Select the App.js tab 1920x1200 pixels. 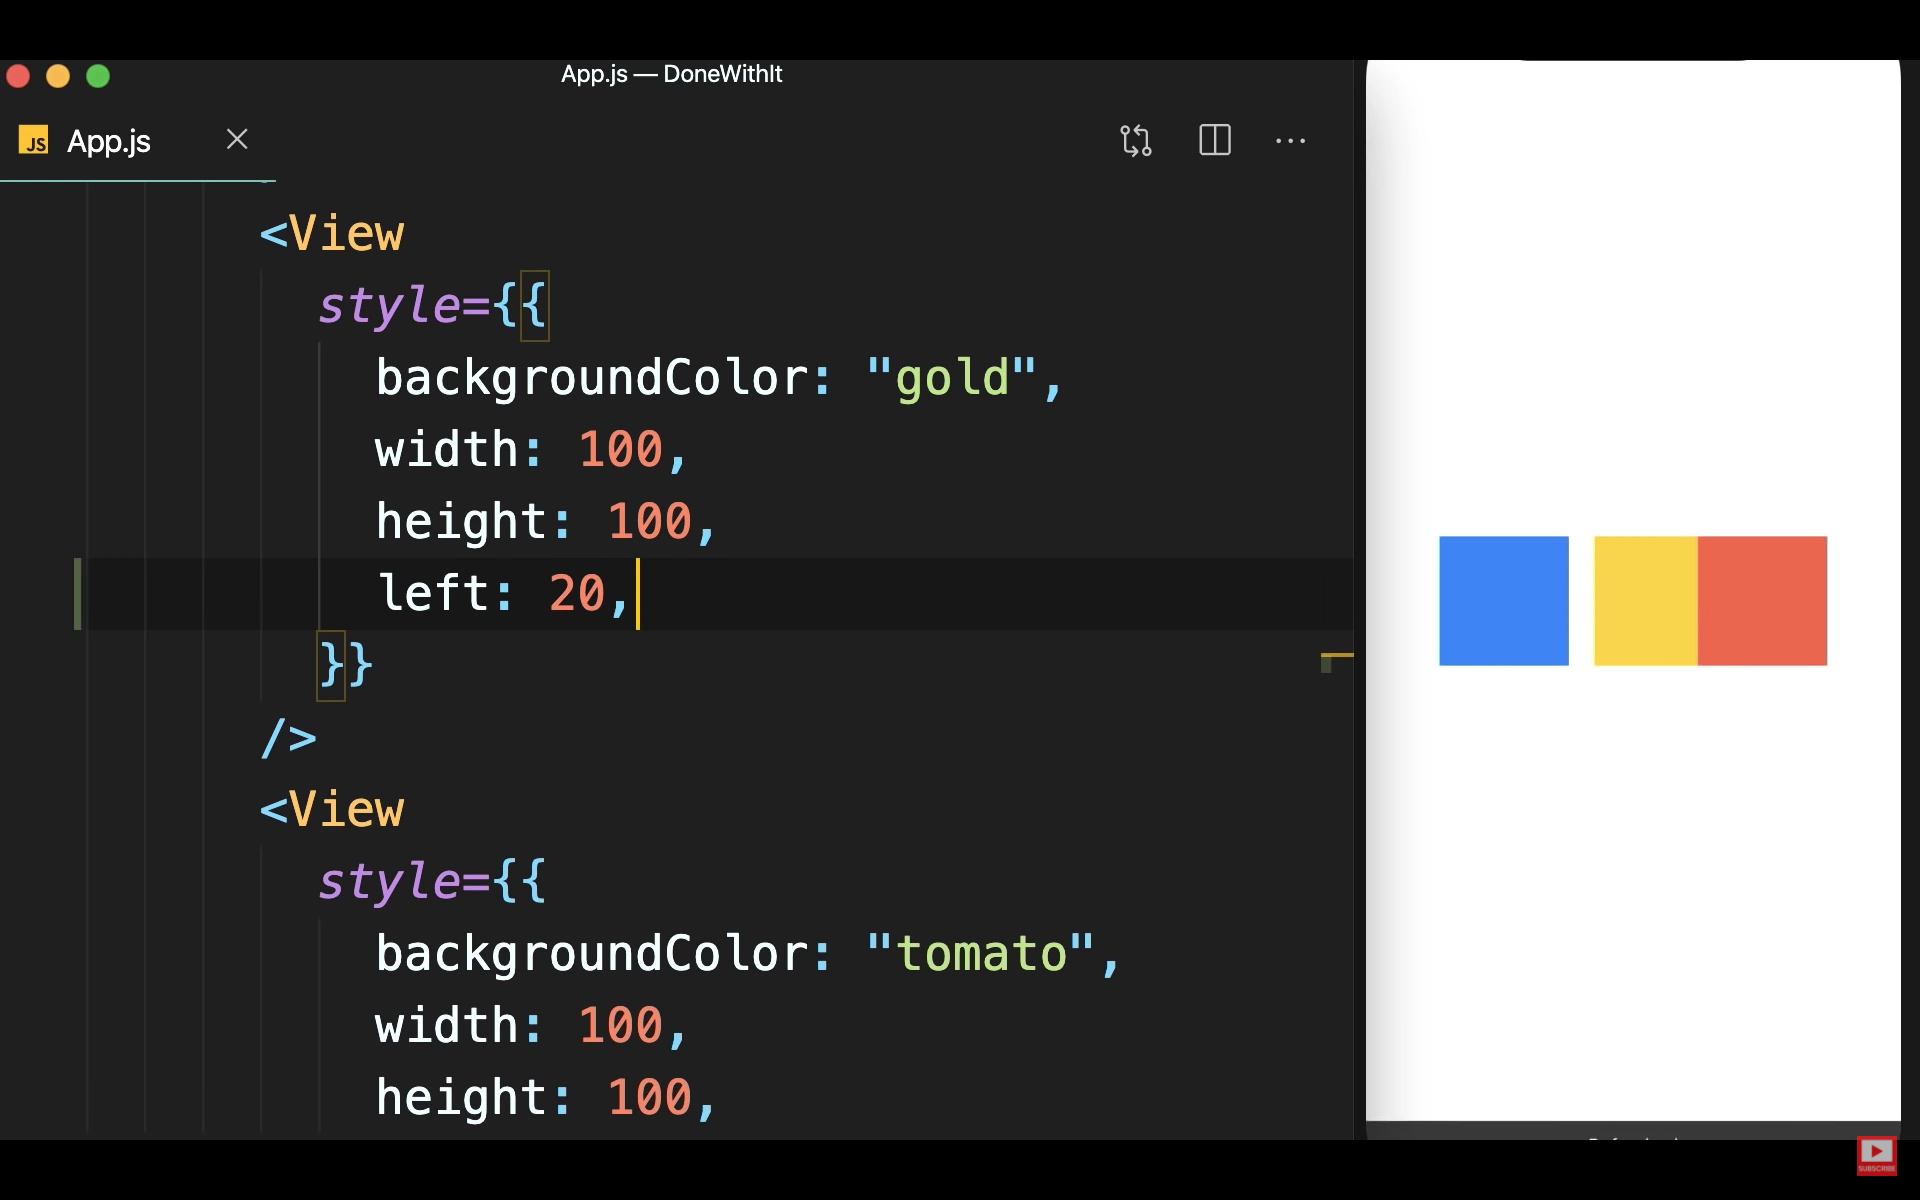[x=108, y=141]
